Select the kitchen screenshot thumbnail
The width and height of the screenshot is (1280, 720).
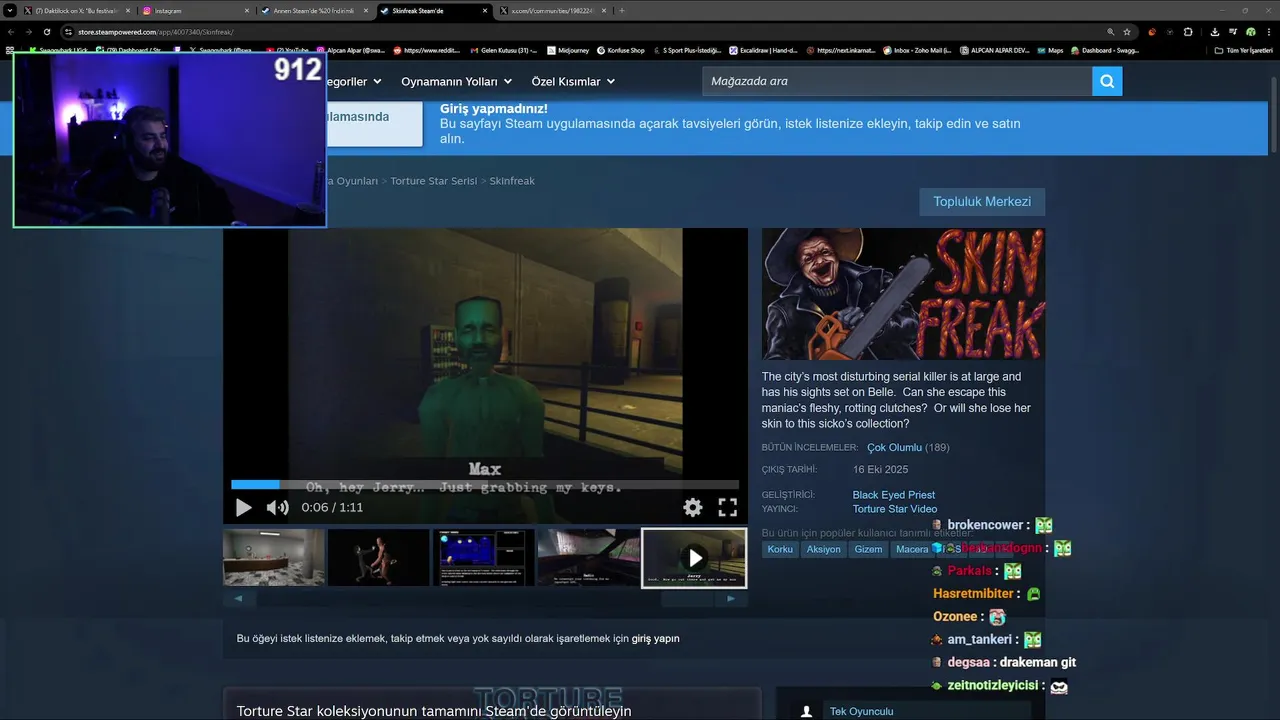[x=274, y=557]
